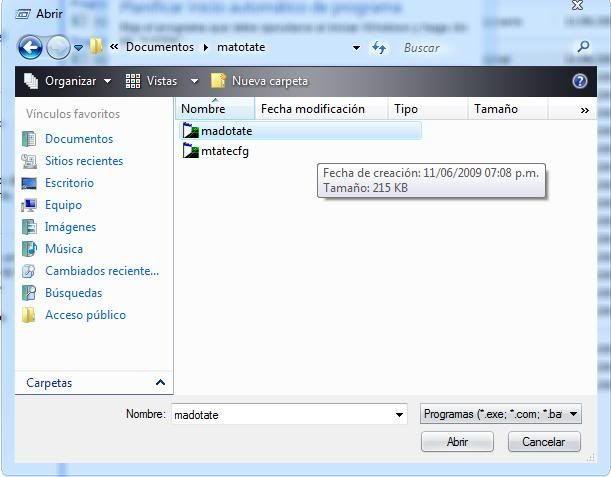Go to Escritorio in favorite links
Screen dimensions: 611x477
(69, 183)
